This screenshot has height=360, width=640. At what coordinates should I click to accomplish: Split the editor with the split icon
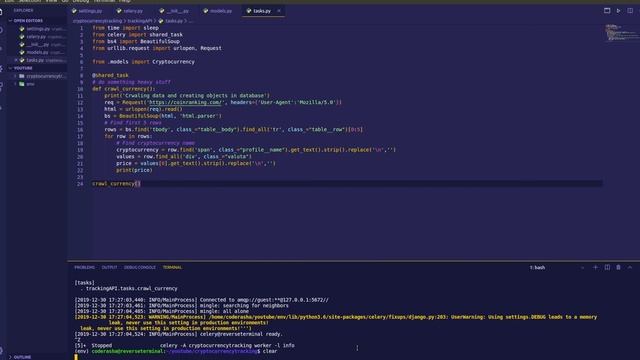point(630,11)
